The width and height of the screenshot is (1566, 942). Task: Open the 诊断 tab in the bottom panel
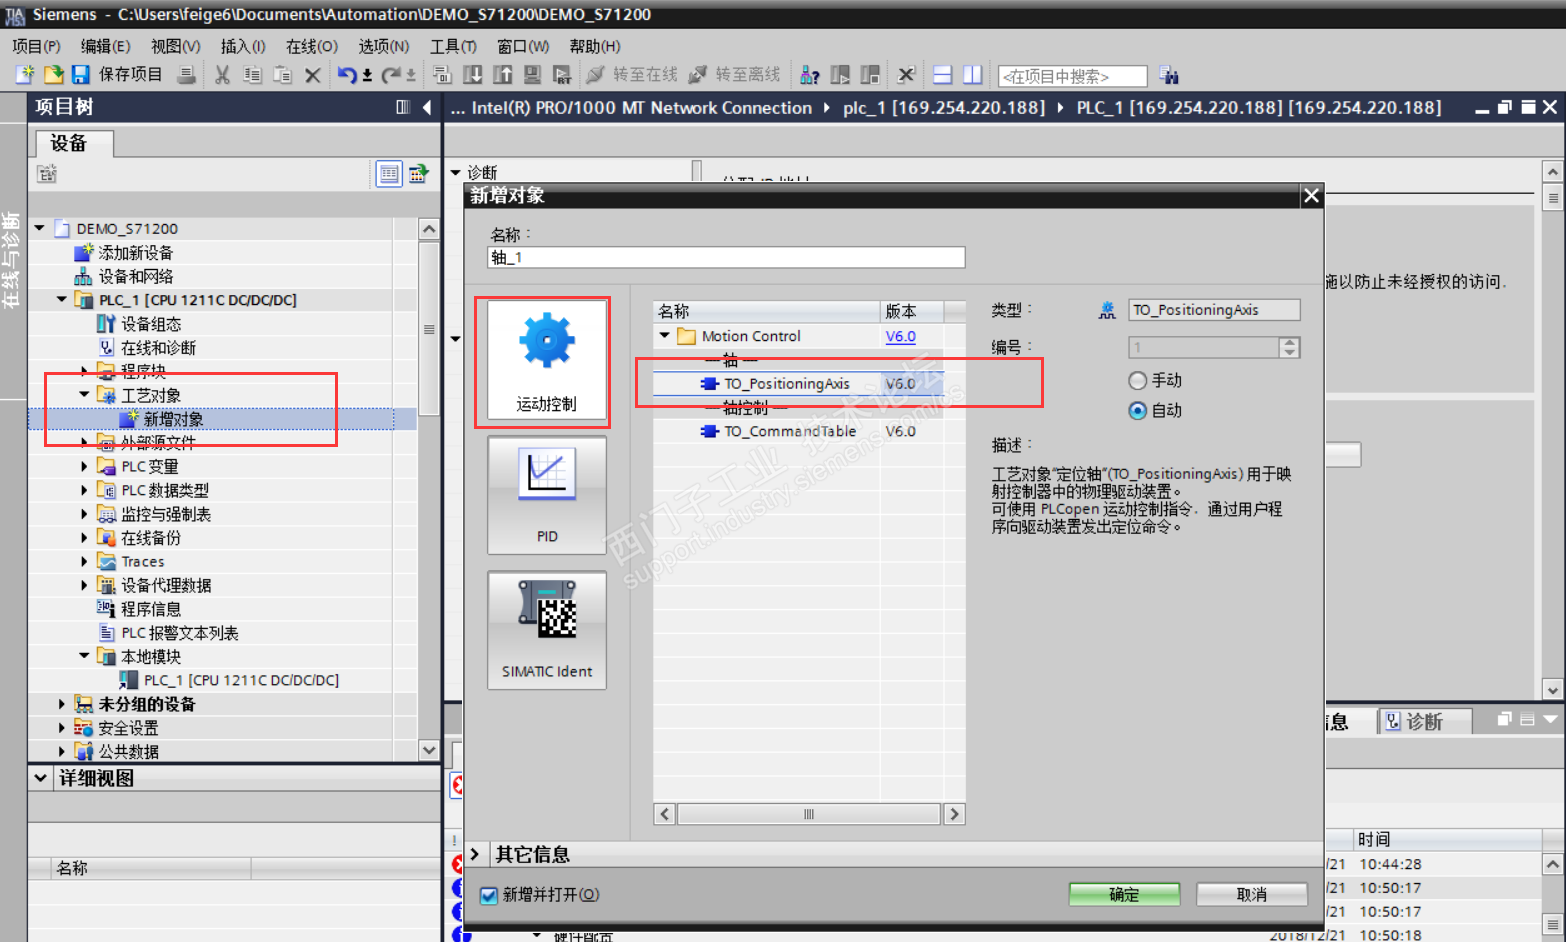[1424, 721]
